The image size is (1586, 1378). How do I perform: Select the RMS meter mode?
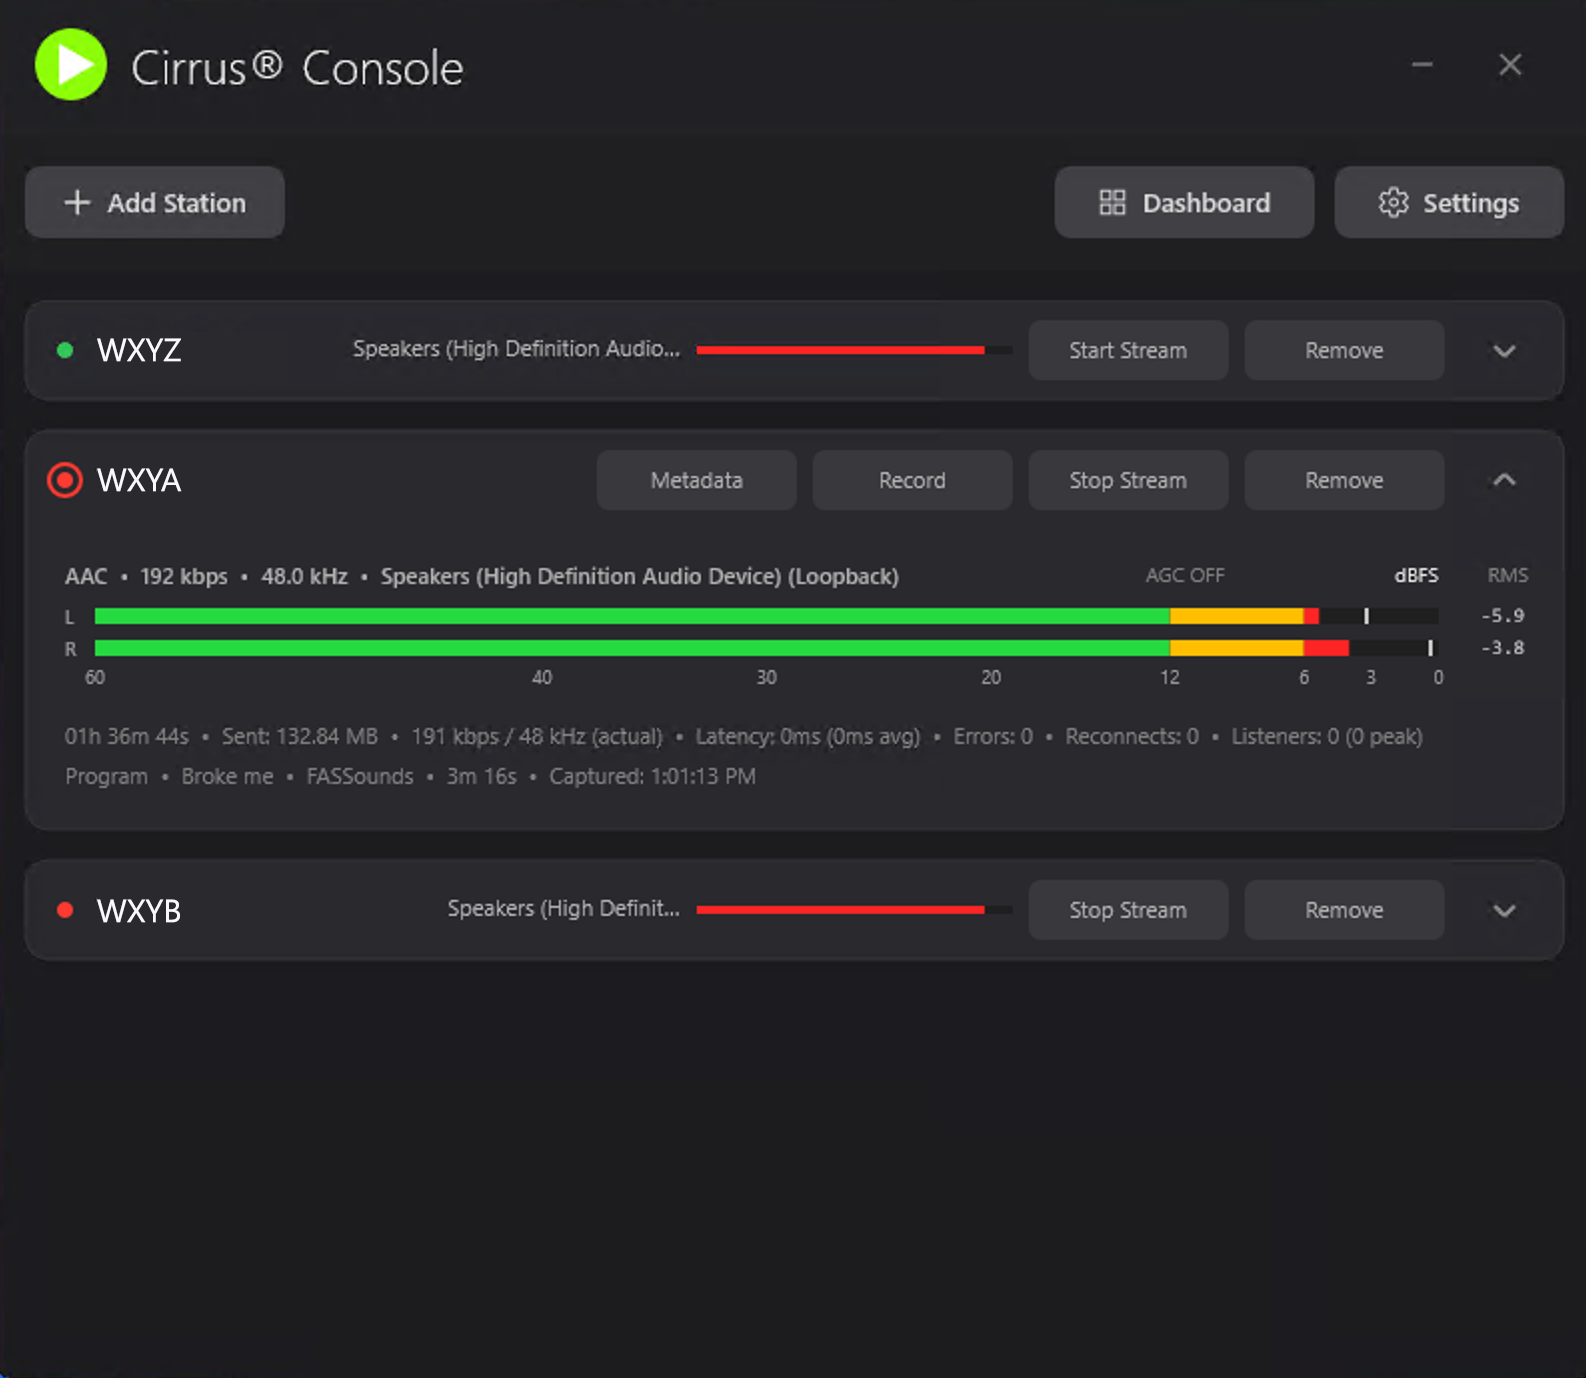[1507, 575]
